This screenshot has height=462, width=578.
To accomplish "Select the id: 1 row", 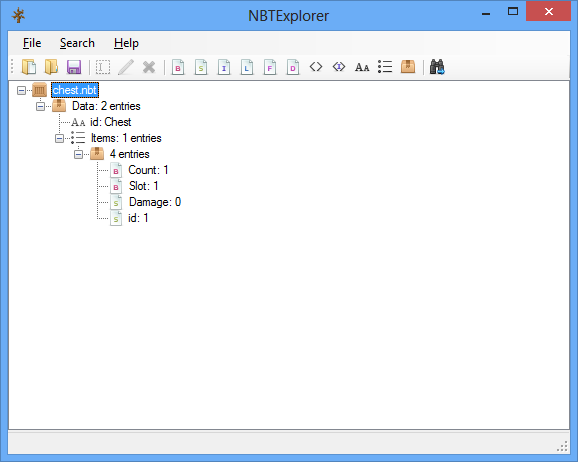I will pyautogui.click(x=138, y=218).
